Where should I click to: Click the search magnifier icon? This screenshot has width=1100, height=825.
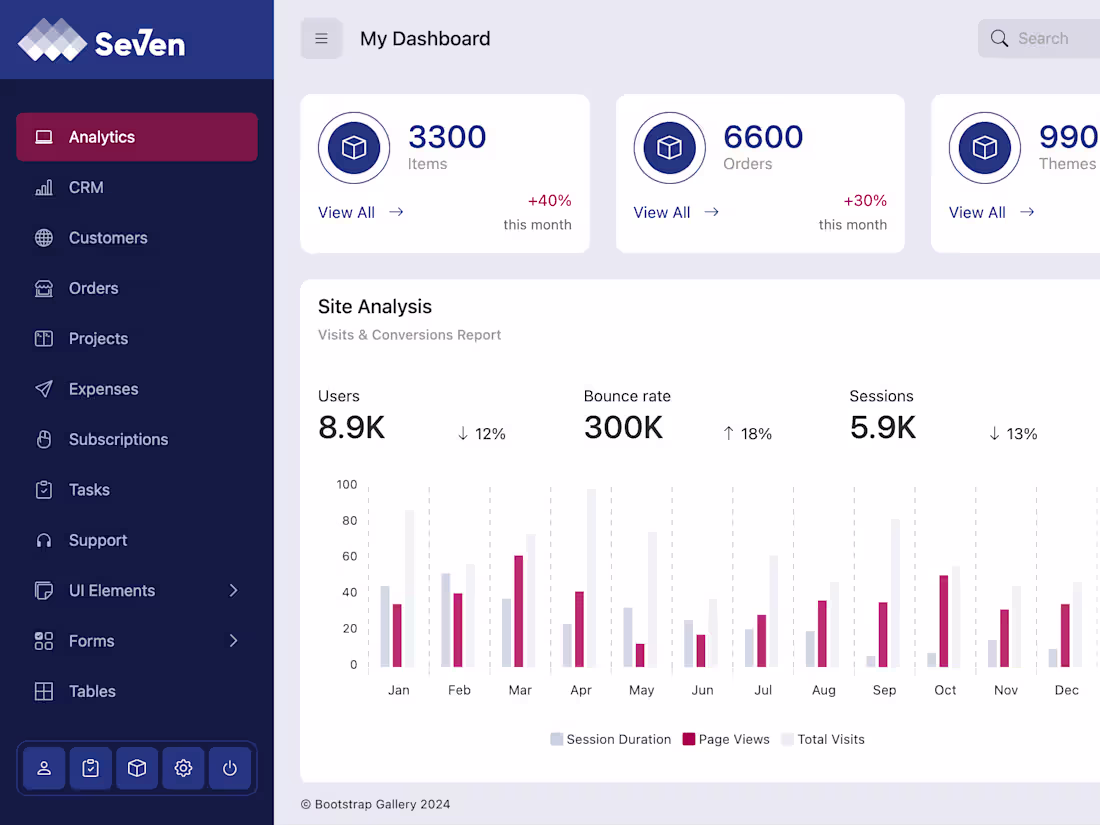click(999, 38)
